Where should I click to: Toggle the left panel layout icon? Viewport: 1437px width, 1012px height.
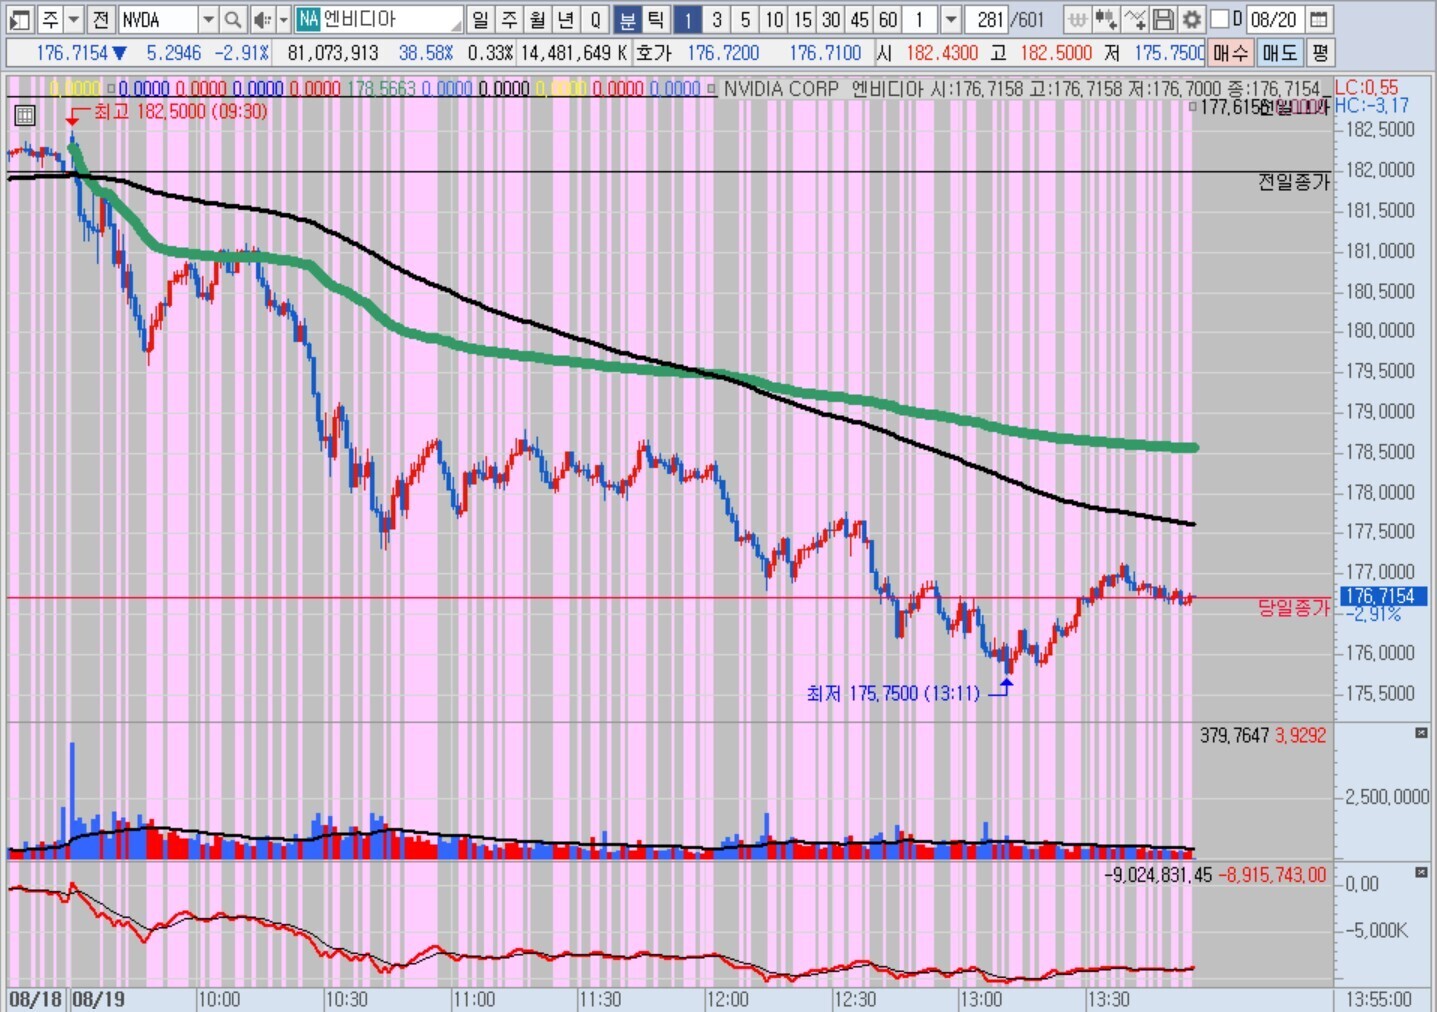20,19
